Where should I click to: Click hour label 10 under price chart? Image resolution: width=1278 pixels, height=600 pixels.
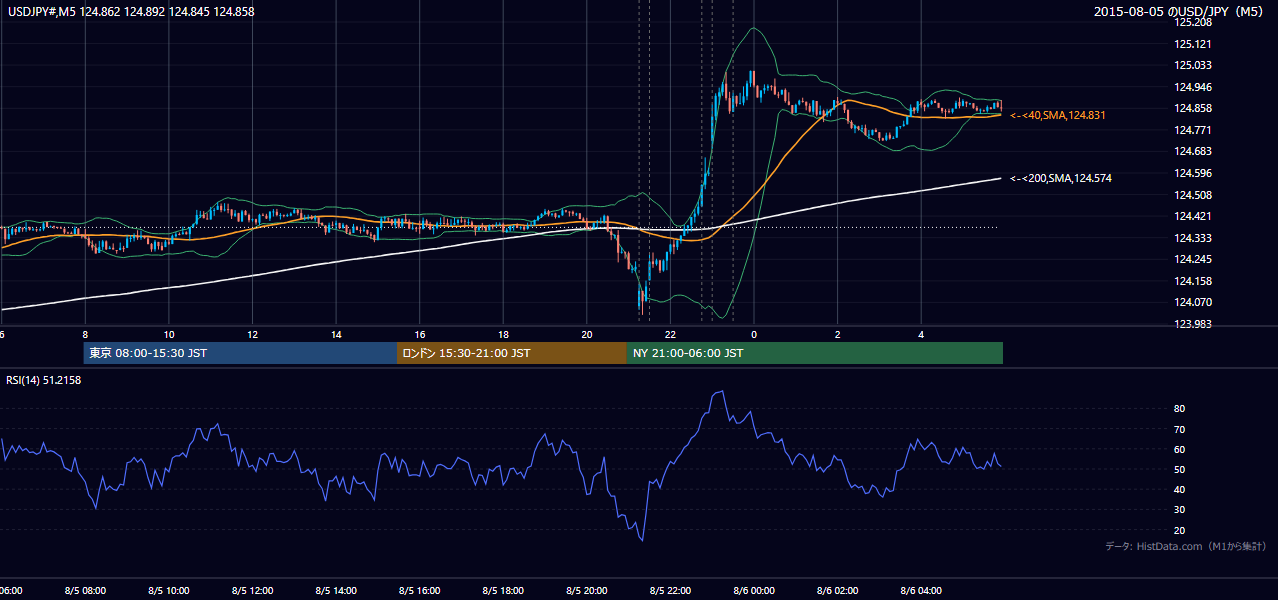pyautogui.click(x=169, y=335)
